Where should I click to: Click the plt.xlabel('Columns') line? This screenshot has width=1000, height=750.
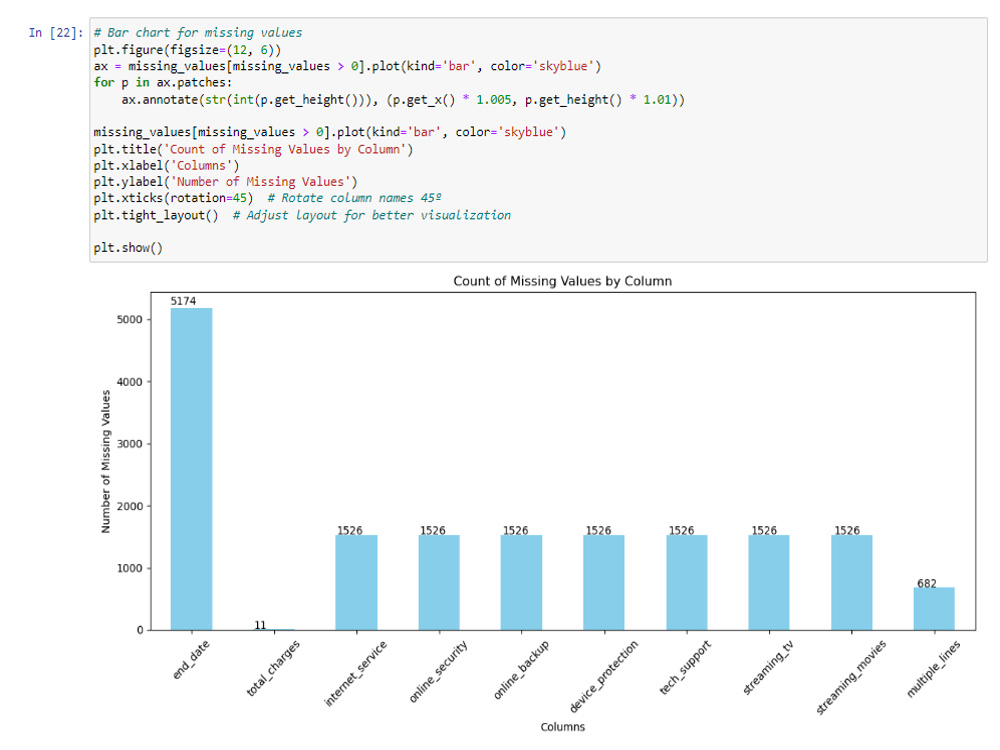point(166,166)
